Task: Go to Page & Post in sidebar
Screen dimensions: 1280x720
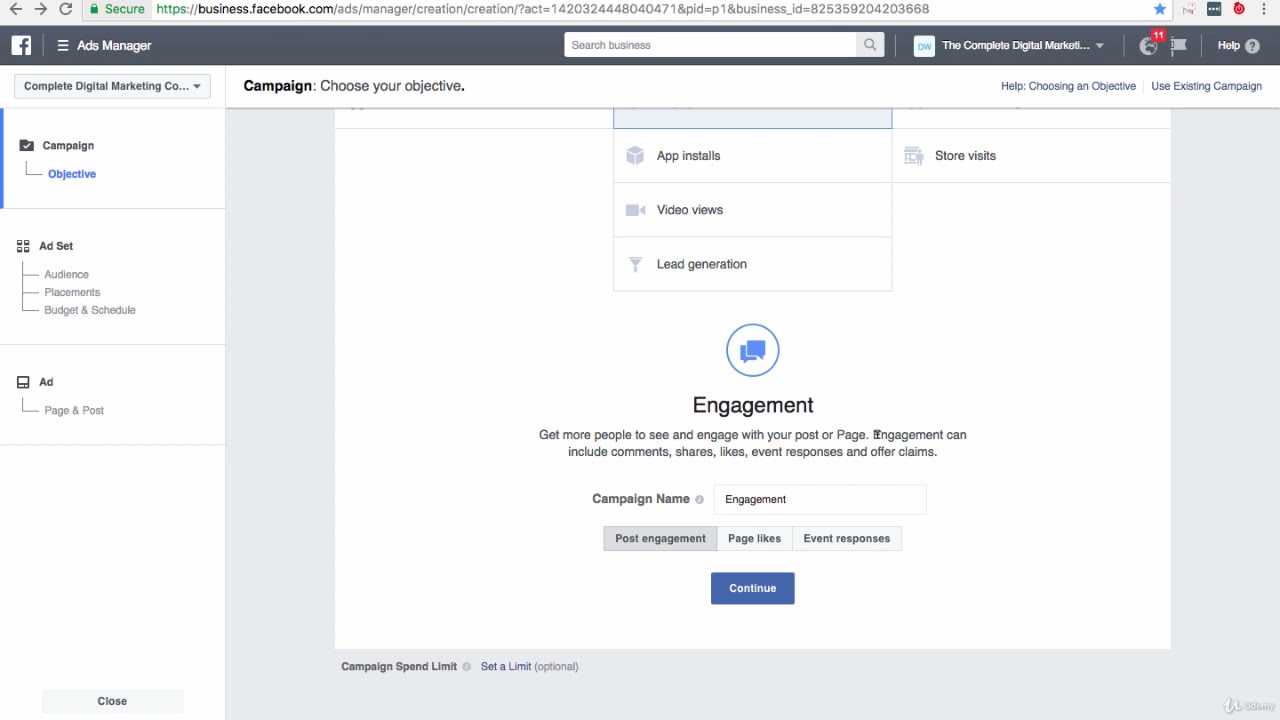Action: tap(74, 410)
